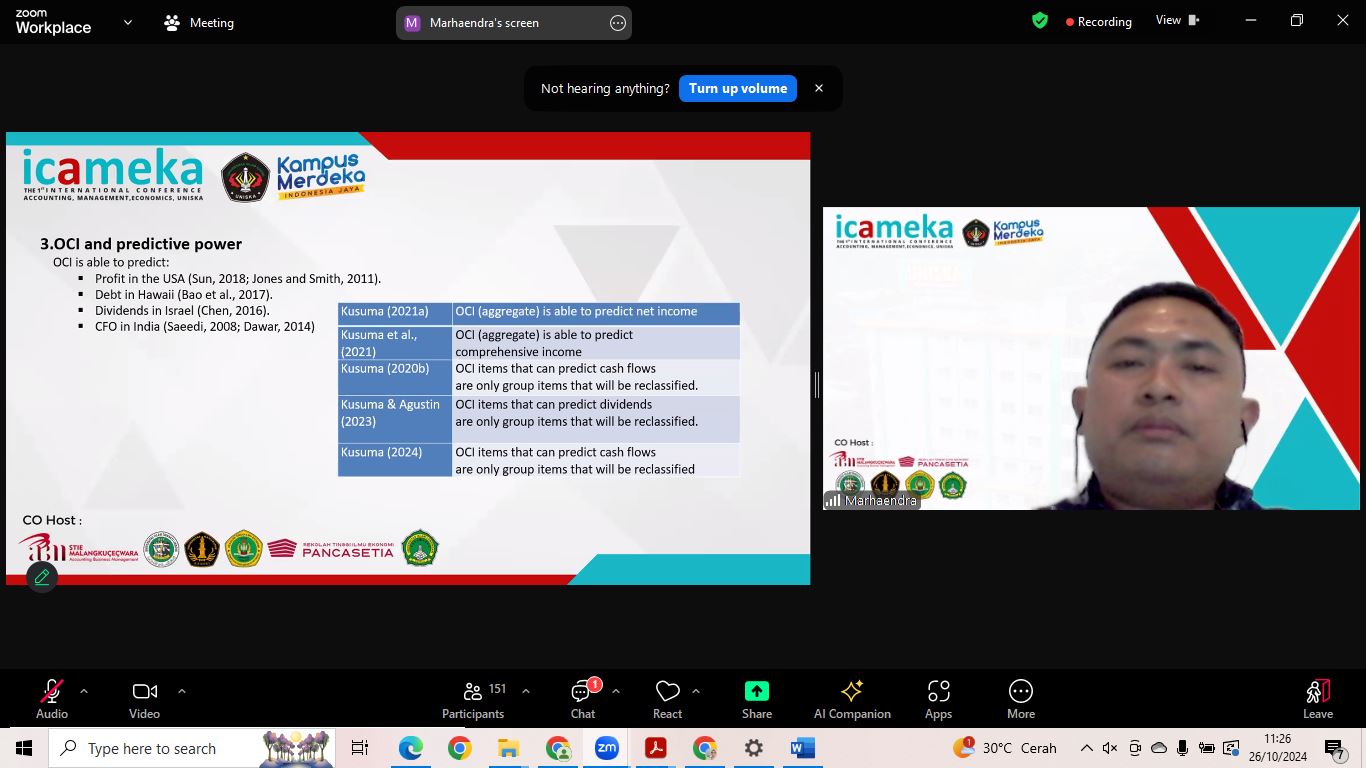Screen dimensions: 1366x768
Task: Expand audio settings chevron
Action: coord(84,691)
